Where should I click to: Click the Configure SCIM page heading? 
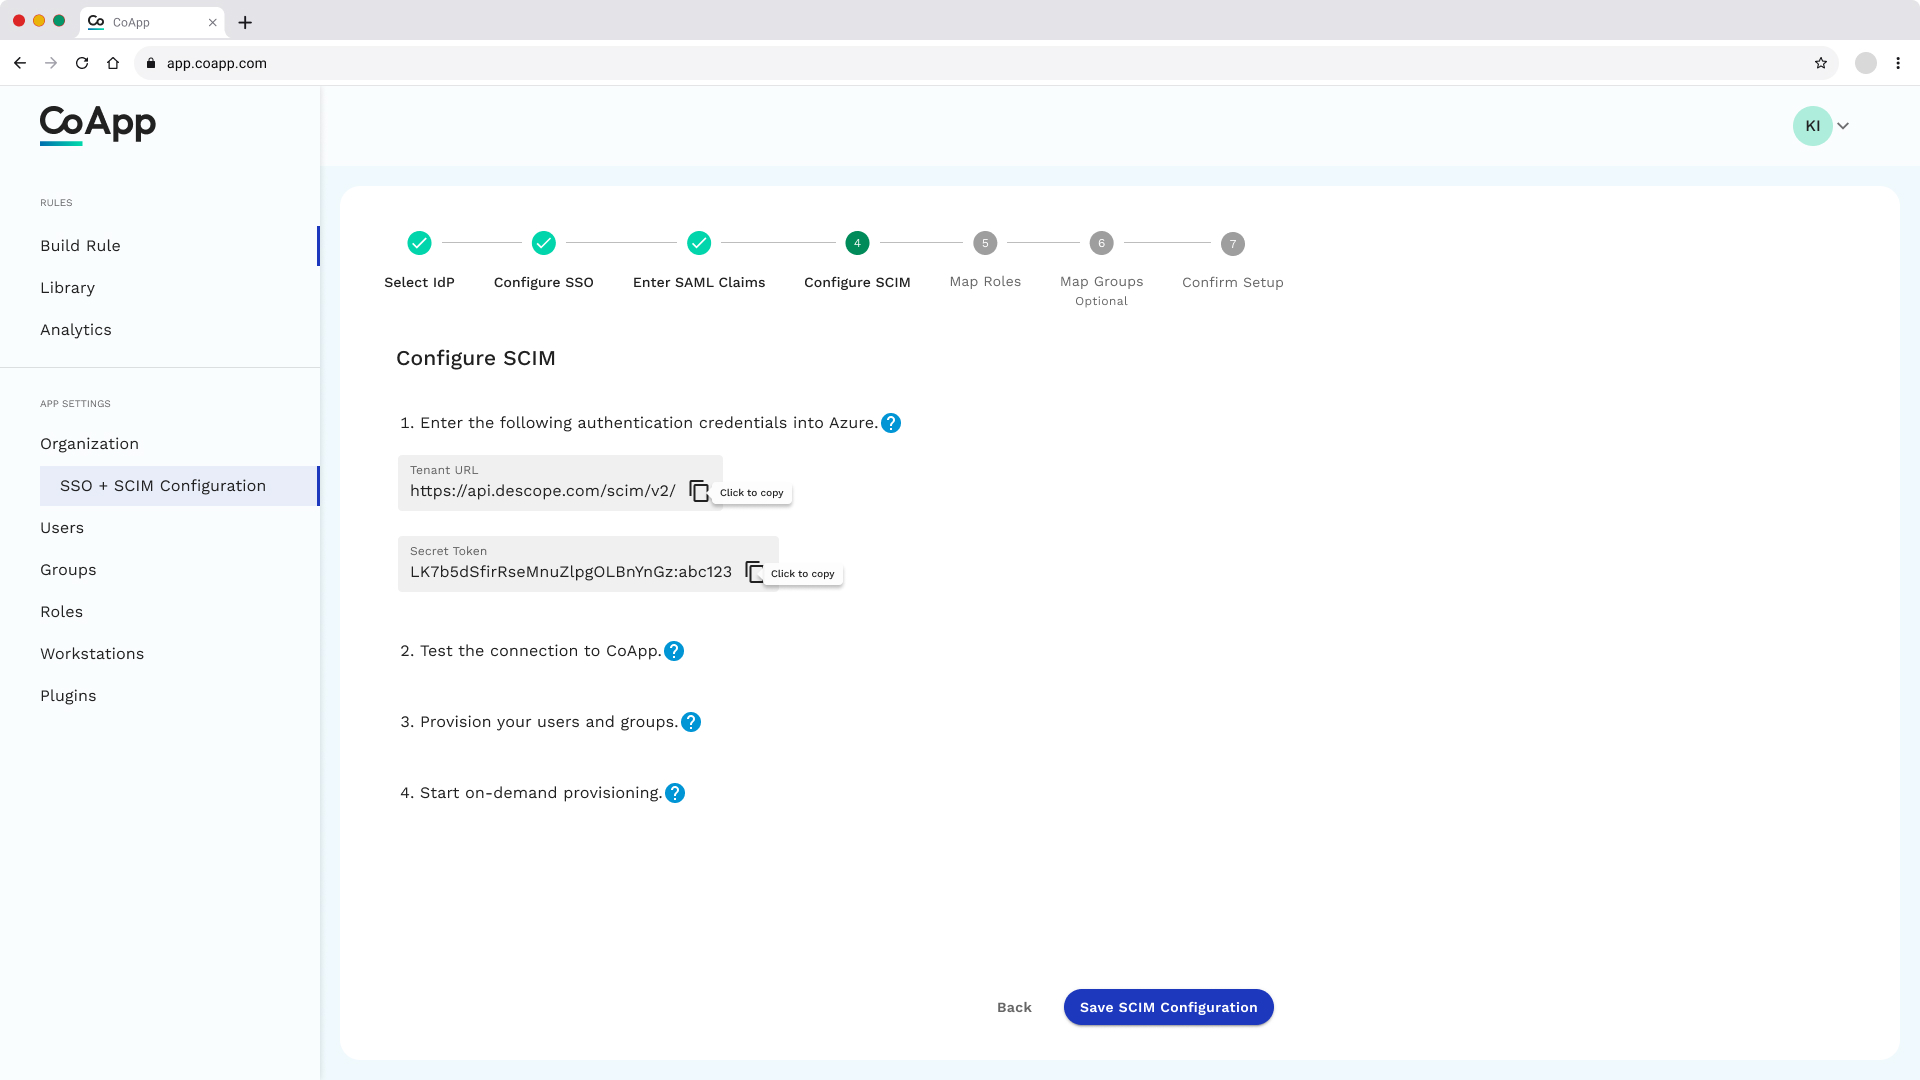click(x=476, y=358)
